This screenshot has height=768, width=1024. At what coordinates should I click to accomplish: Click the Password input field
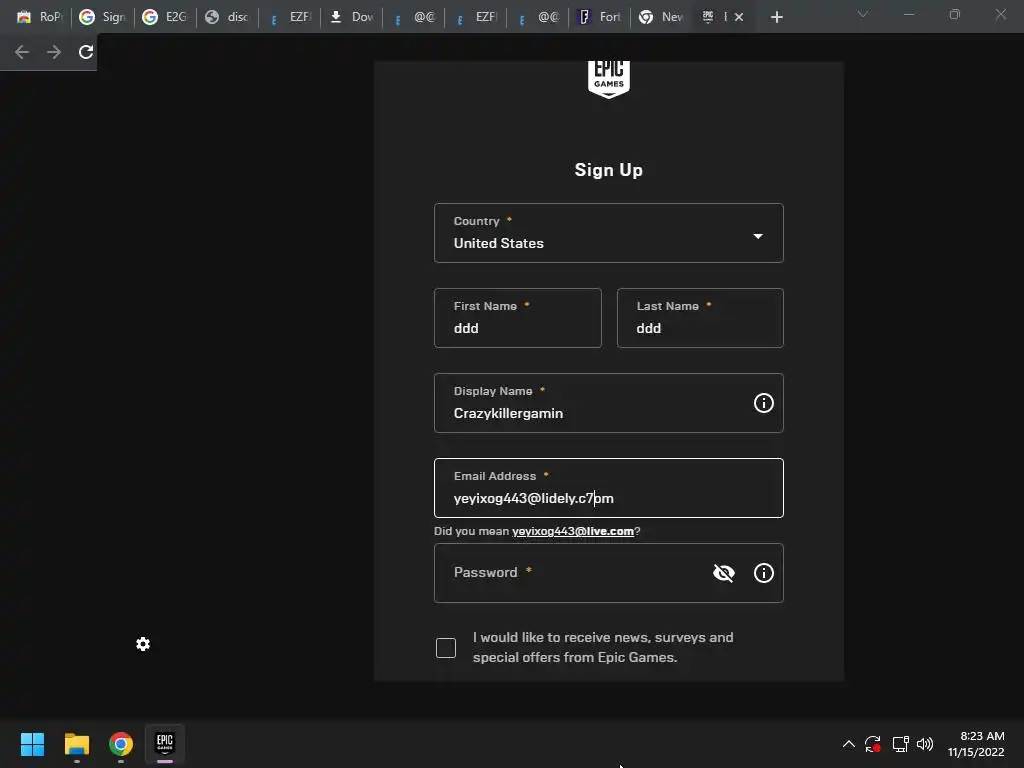608,573
